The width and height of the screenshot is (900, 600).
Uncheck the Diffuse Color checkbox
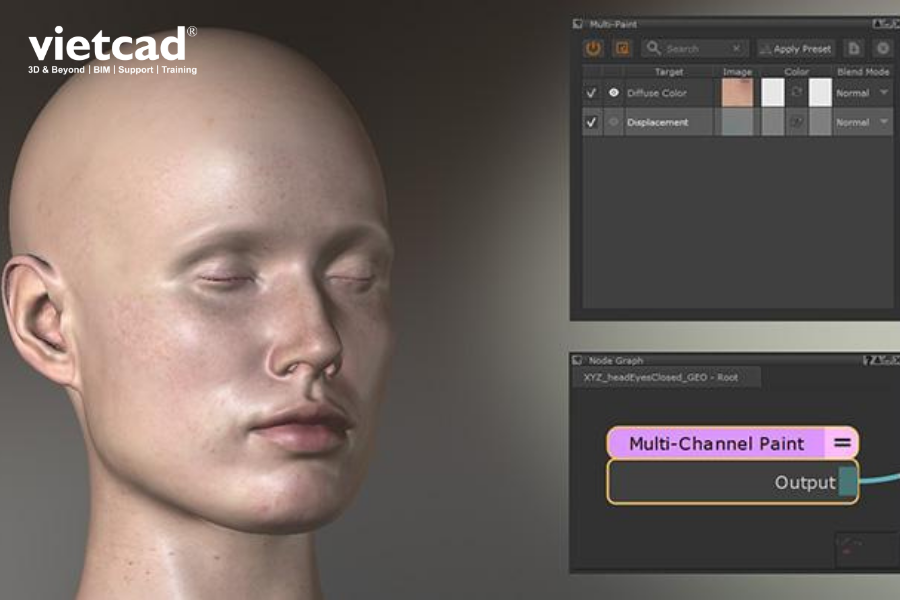(591, 92)
